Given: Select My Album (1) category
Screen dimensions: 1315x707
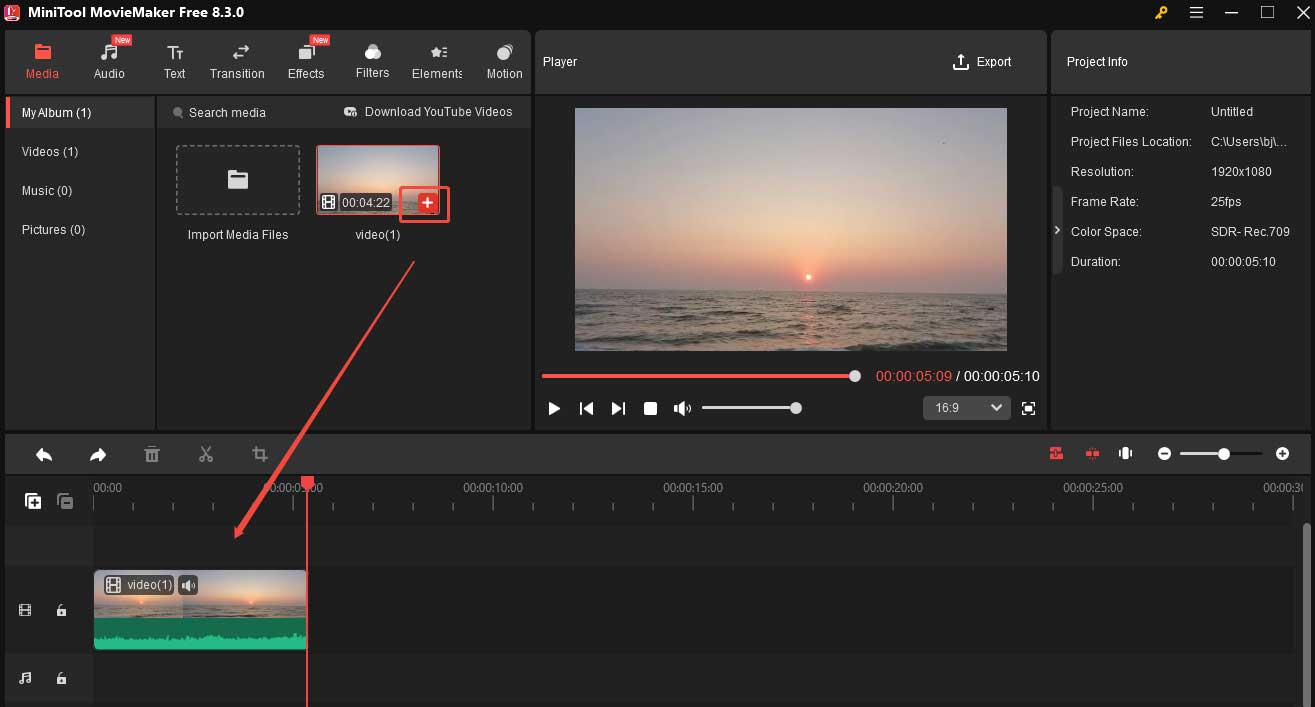Looking at the screenshot, I should pos(80,112).
